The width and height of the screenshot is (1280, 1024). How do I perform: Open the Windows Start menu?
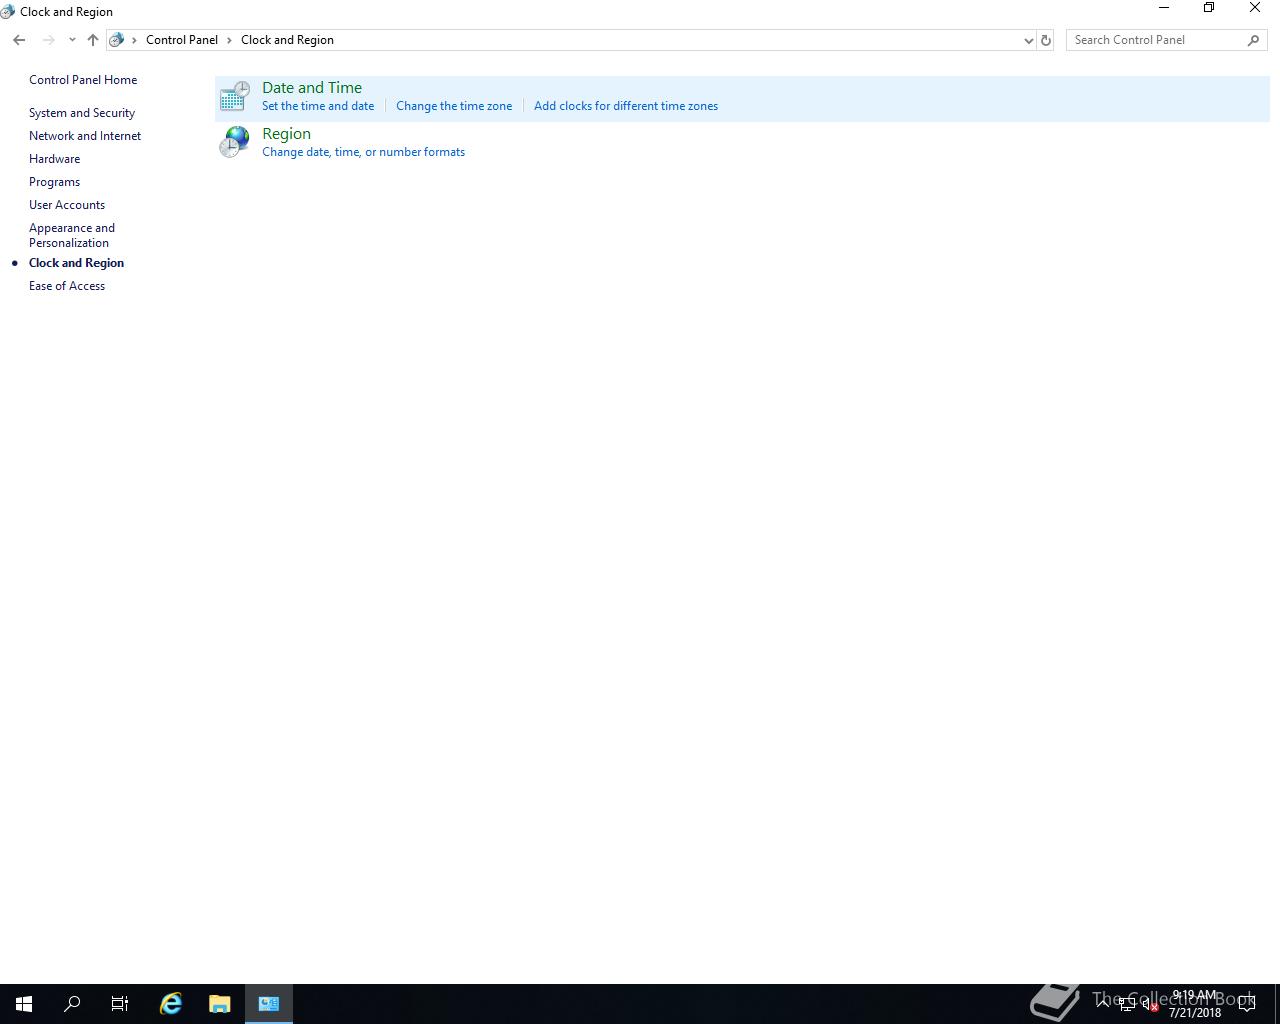[x=24, y=1004]
